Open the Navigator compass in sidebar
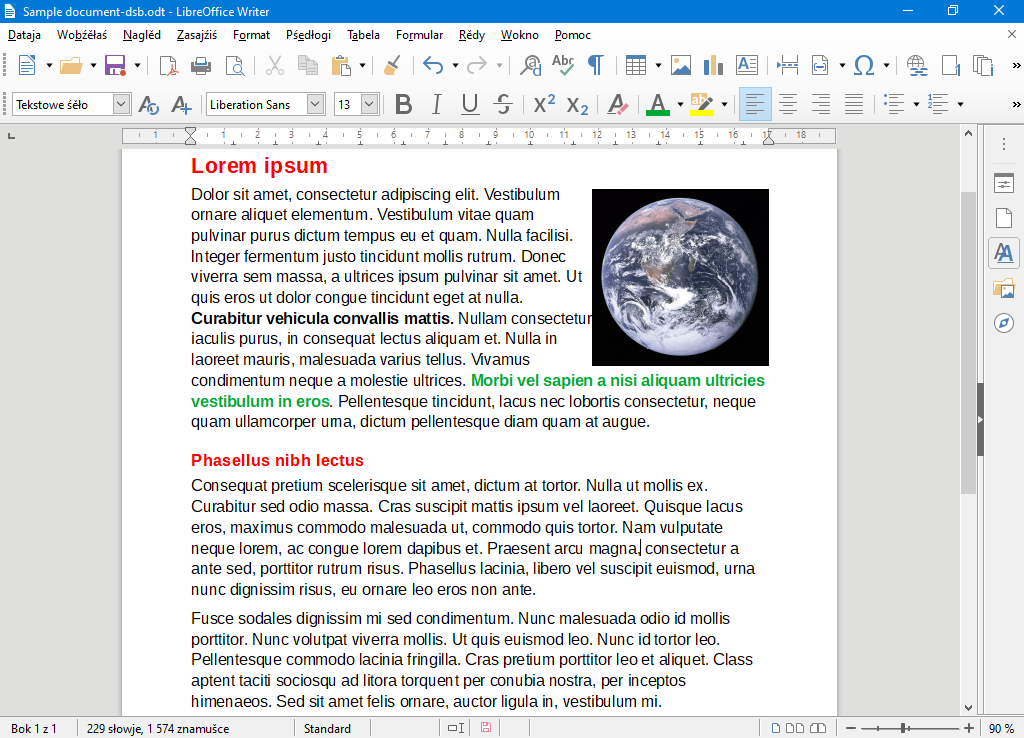The image size is (1024, 738). coord(1004,323)
